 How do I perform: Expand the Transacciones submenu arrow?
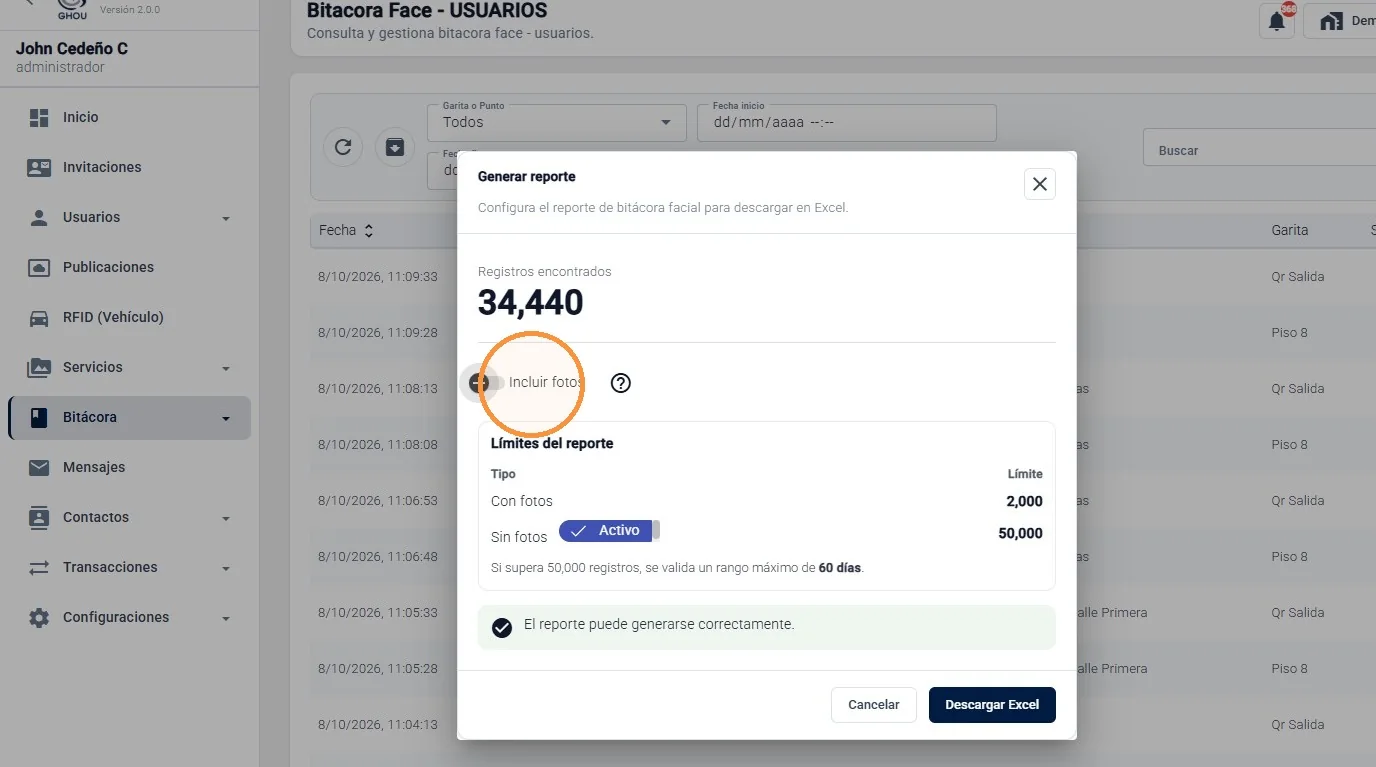point(226,568)
